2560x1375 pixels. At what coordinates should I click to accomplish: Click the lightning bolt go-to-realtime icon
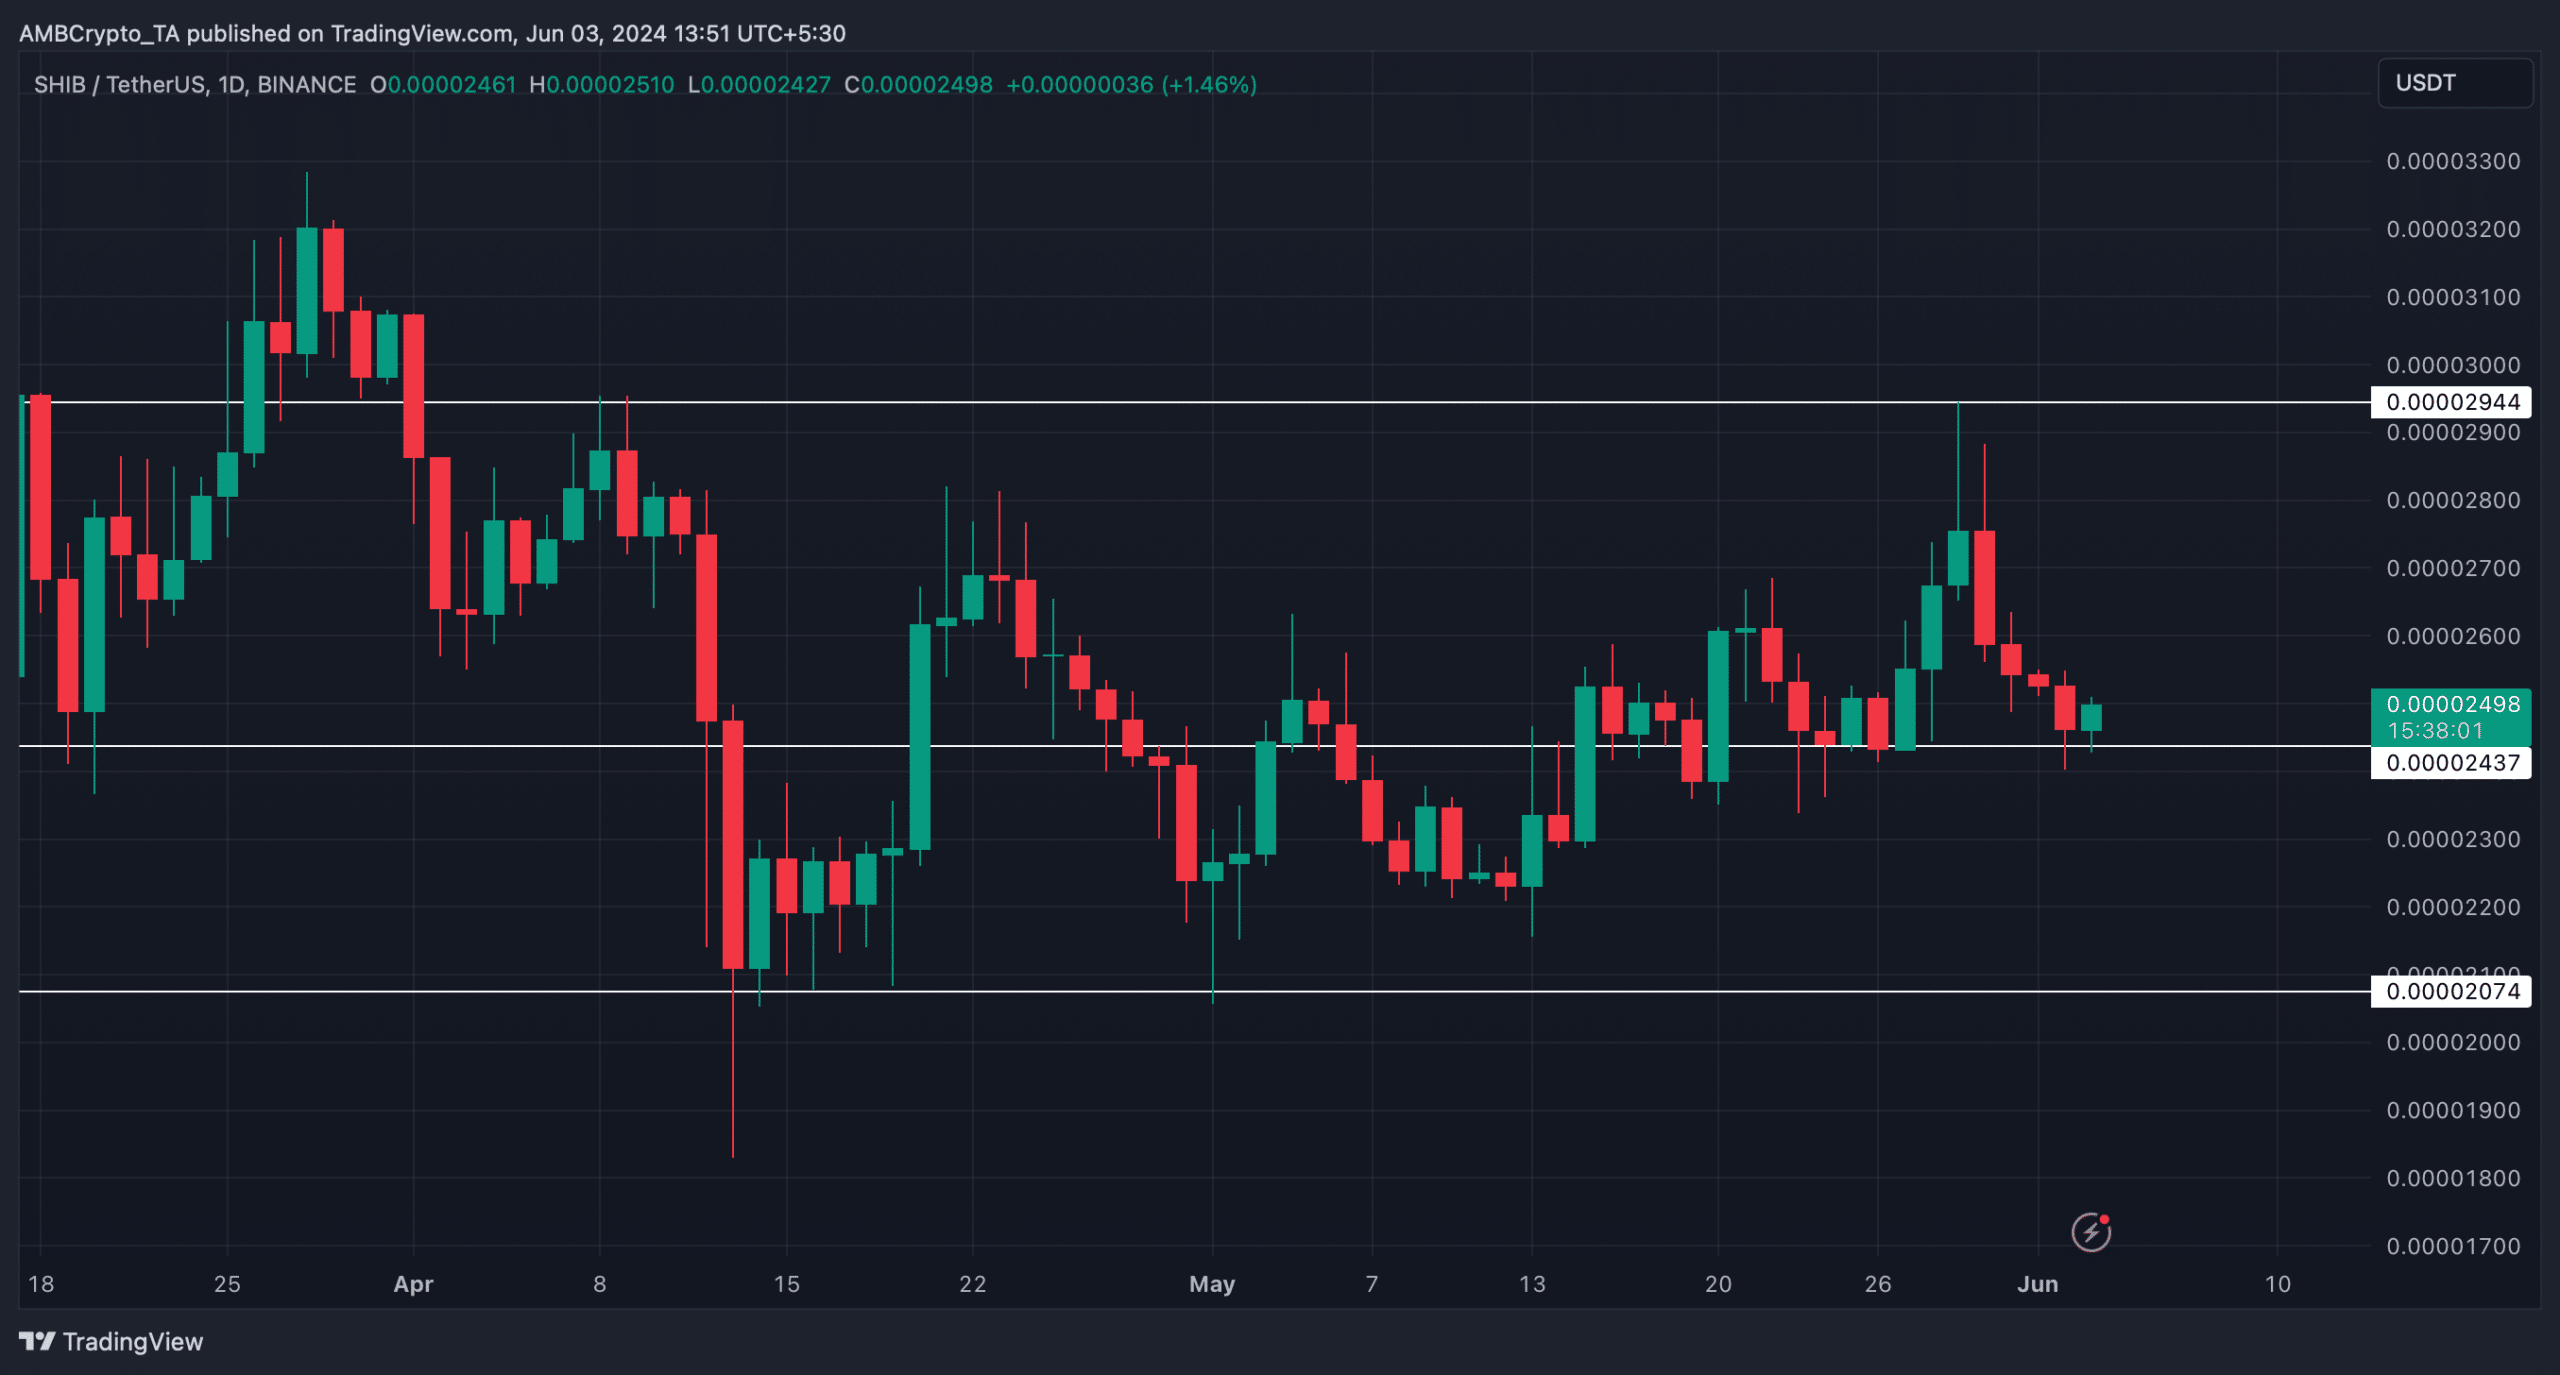pos(2090,1231)
